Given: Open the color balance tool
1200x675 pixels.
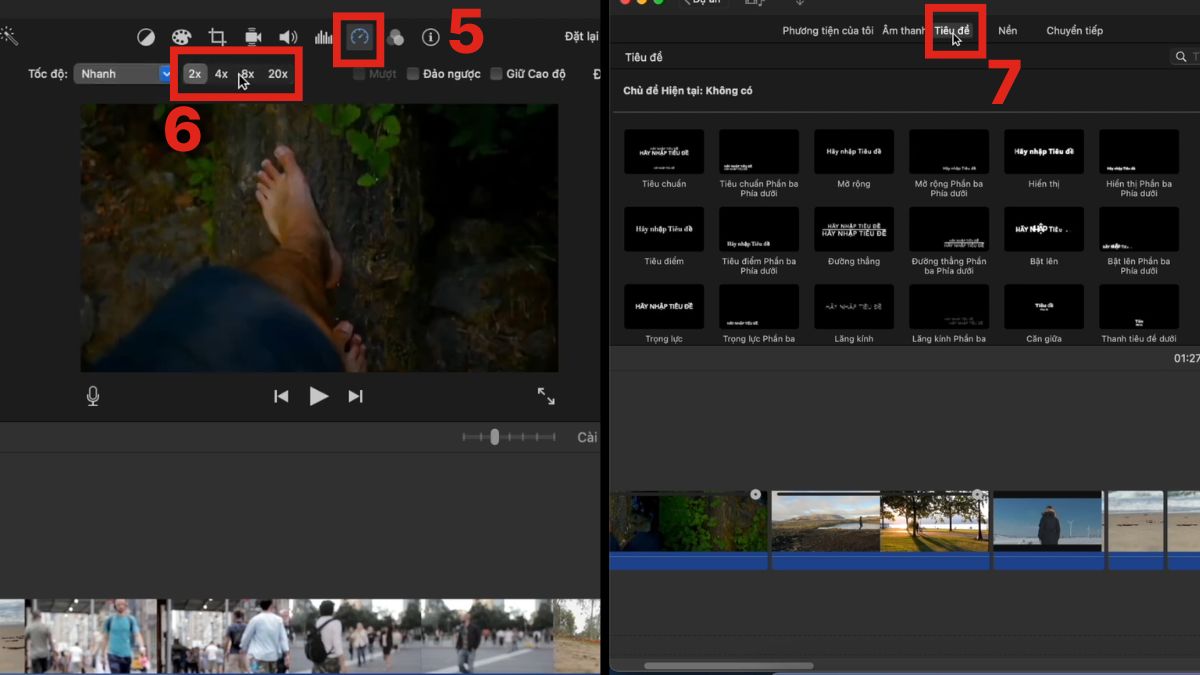Looking at the screenshot, I should (146, 38).
